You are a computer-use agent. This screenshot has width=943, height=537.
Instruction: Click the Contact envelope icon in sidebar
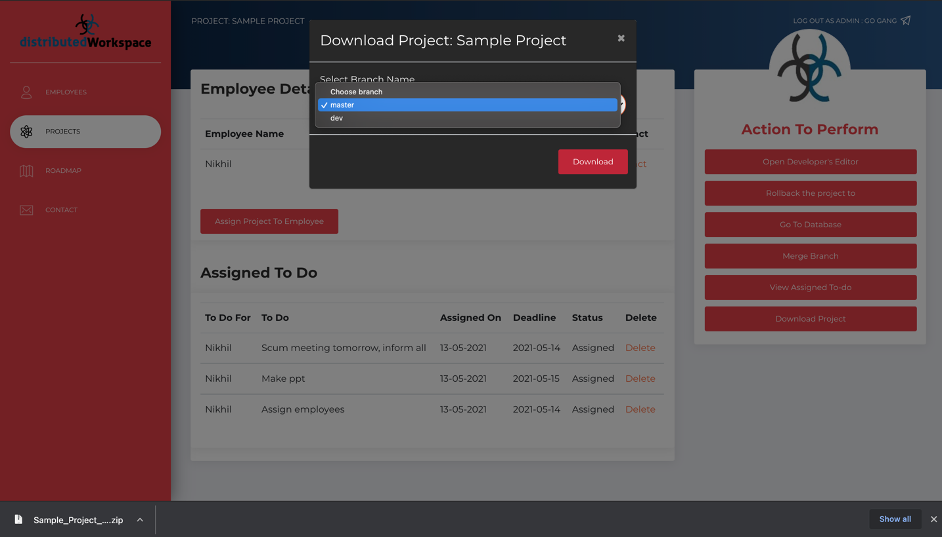pyautogui.click(x=26, y=210)
